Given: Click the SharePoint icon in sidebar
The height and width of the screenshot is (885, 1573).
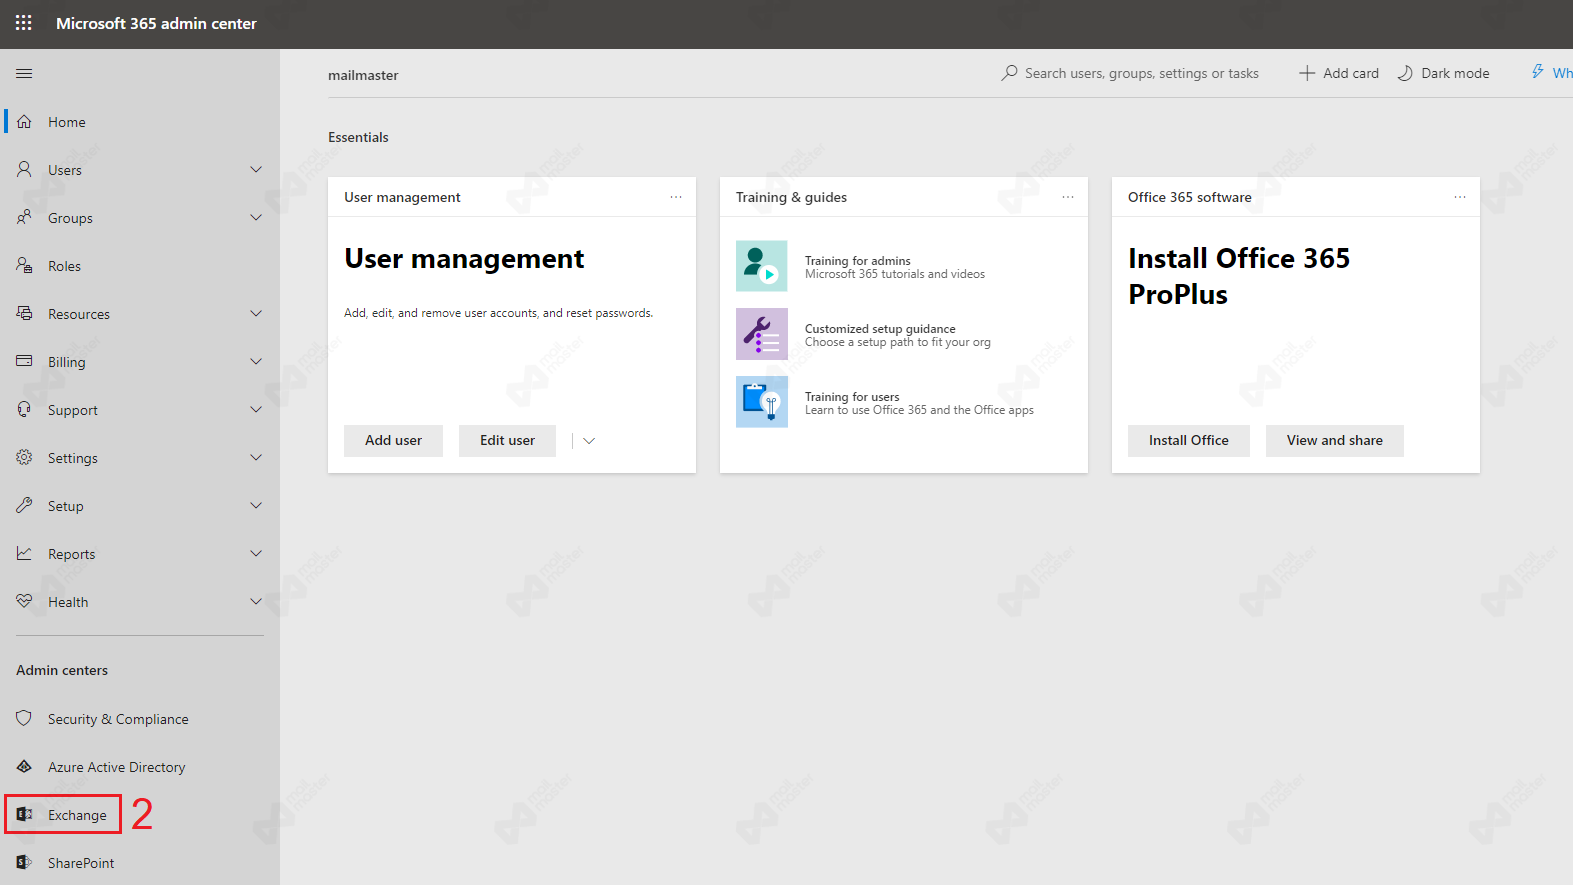Looking at the screenshot, I should [x=24, y=862].
